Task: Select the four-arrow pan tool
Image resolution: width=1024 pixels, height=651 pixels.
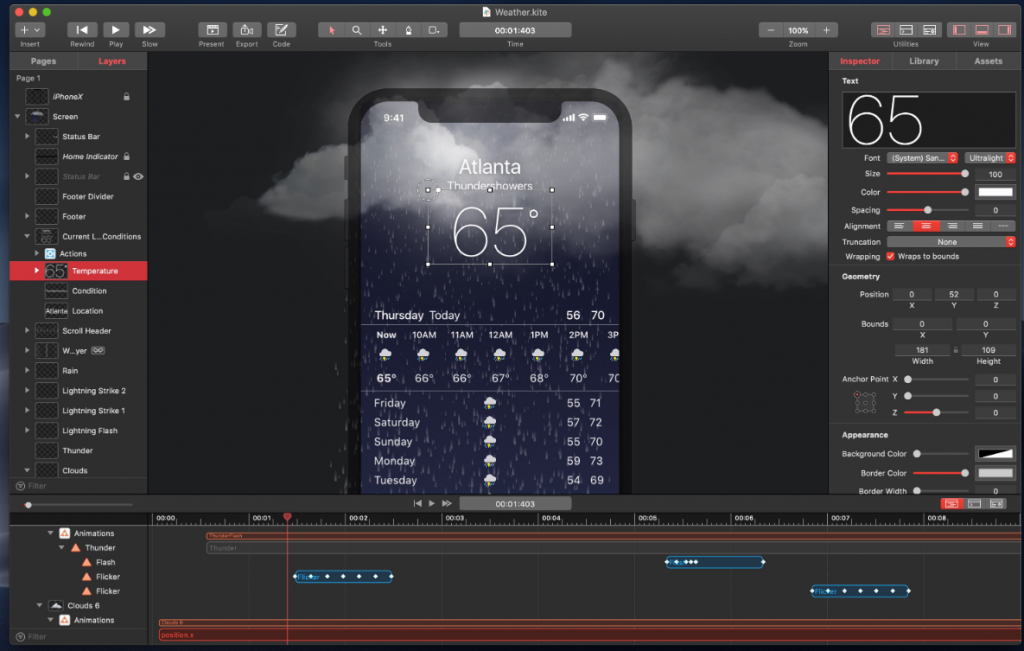Action: [x=383, y=30]
